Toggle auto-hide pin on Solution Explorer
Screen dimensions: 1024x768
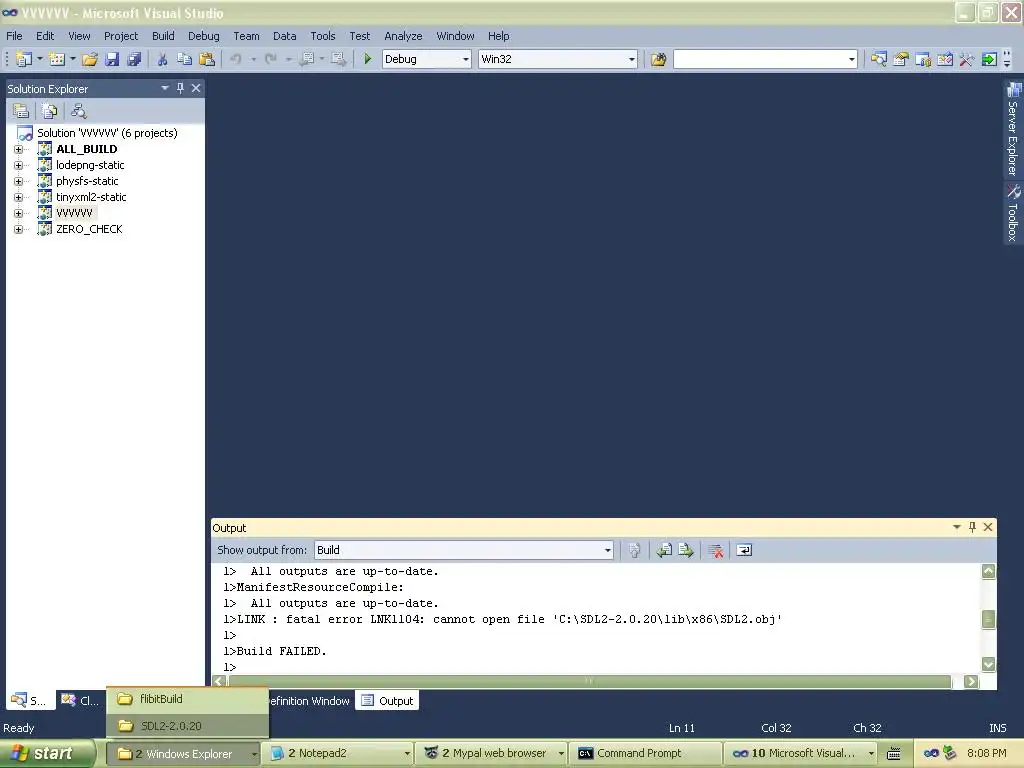coord(180,88)
